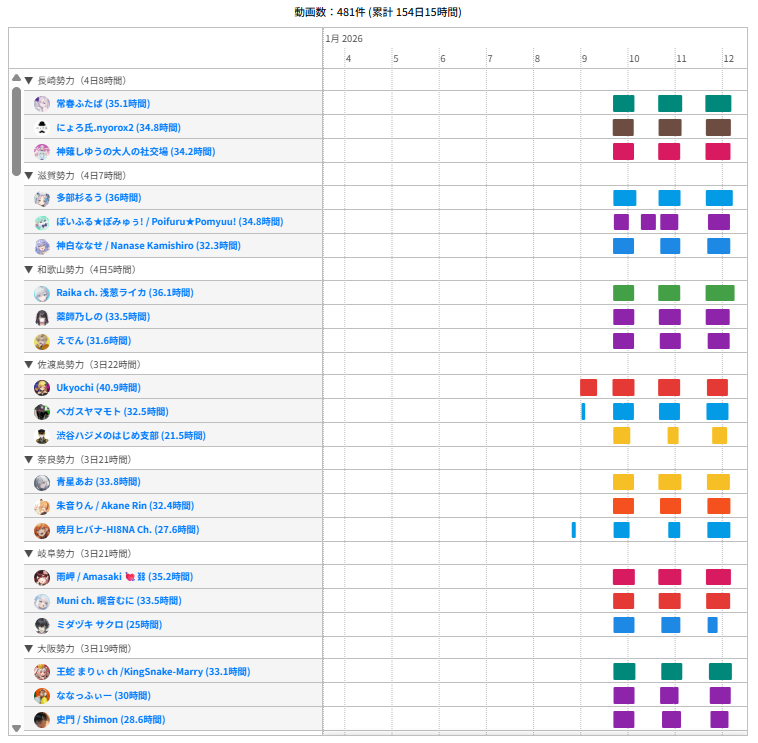Screen dimensions: 758x743
Task: Open えでん (31.6時間) link
Action: [x=94, y=340]
